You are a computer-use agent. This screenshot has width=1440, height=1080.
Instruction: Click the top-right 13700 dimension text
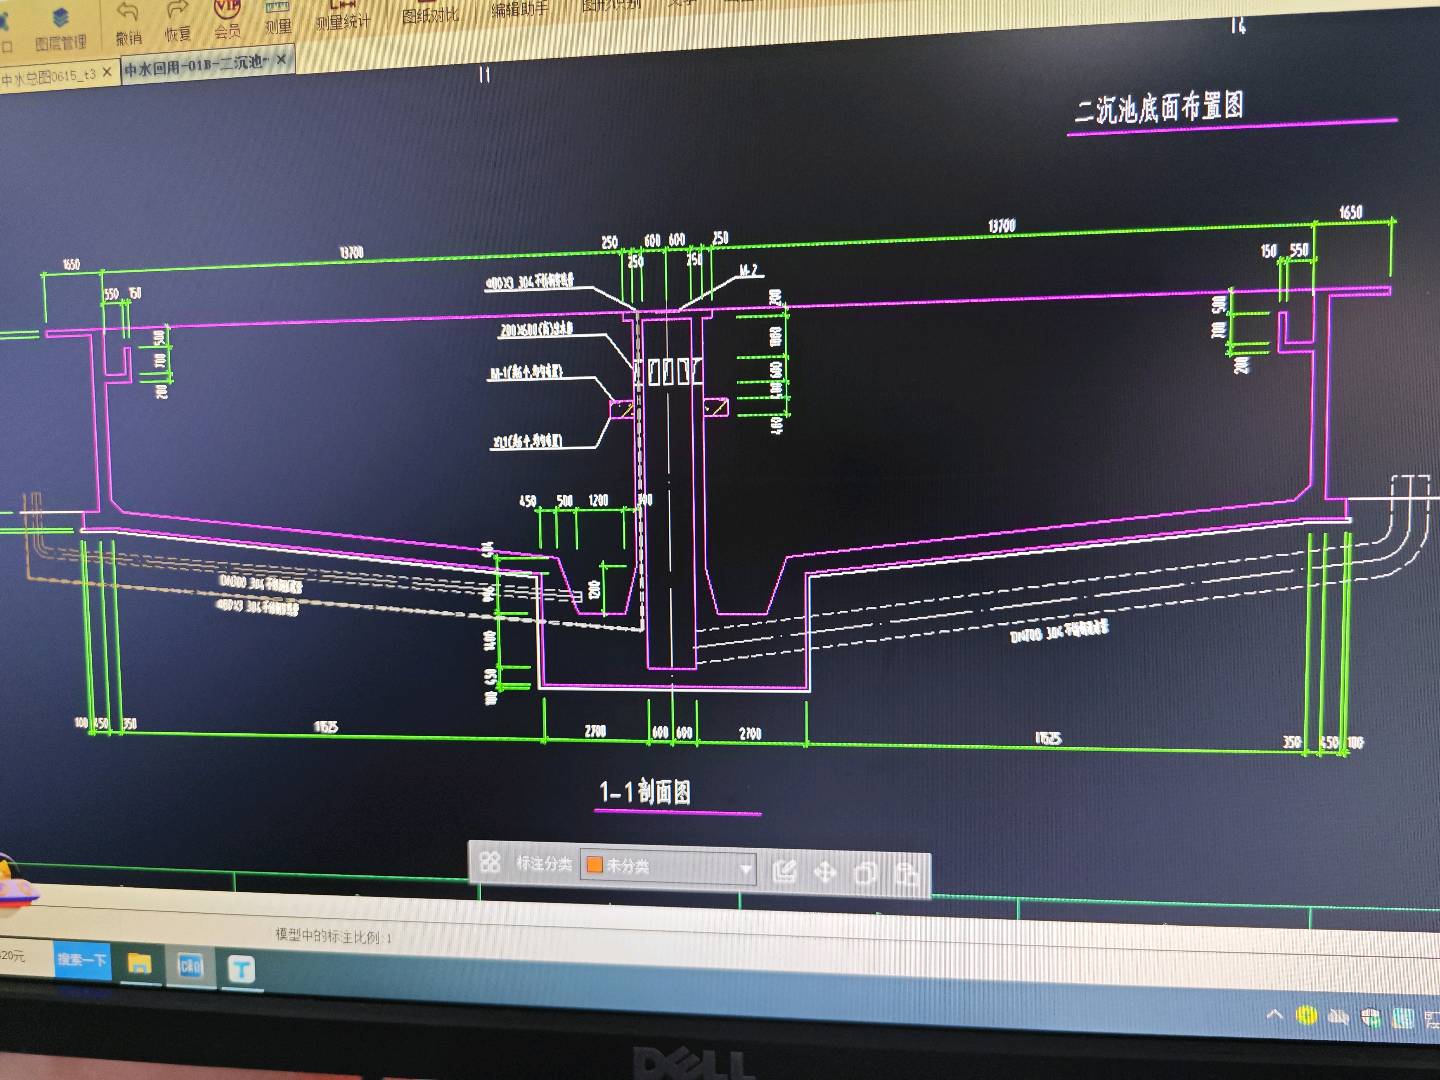click(x=1002, y=226)
